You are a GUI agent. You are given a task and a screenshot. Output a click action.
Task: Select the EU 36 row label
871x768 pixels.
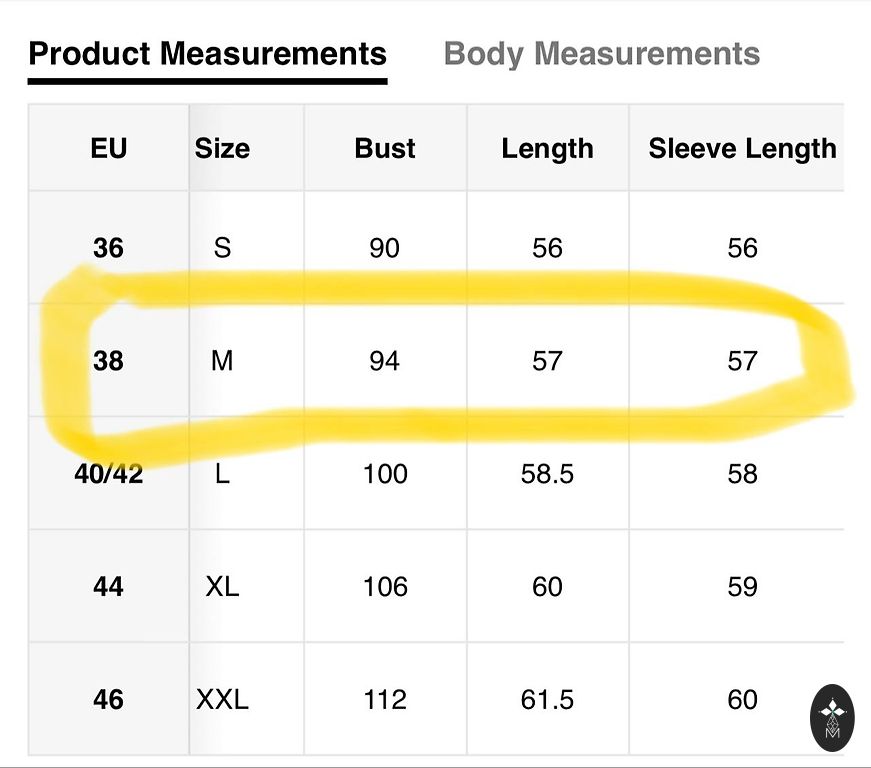[108, 247]
